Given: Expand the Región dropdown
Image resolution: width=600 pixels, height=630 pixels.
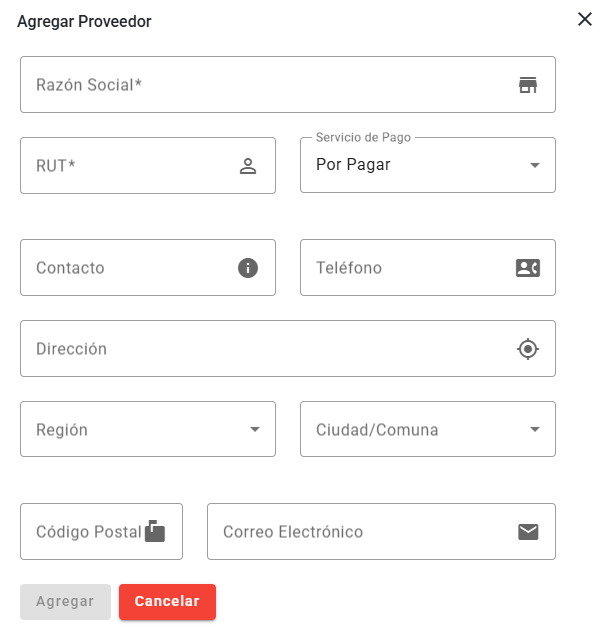Looking at the screenshot, I should (x=147, y=430).
